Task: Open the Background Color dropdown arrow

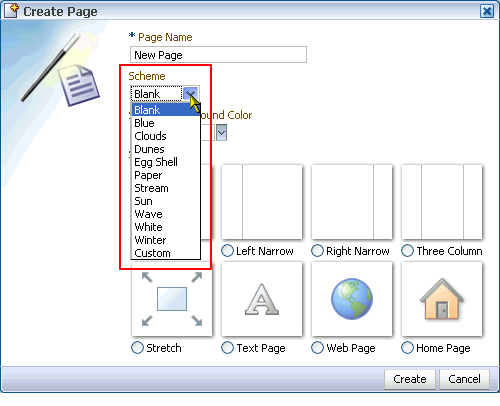Action: point(221,133)
